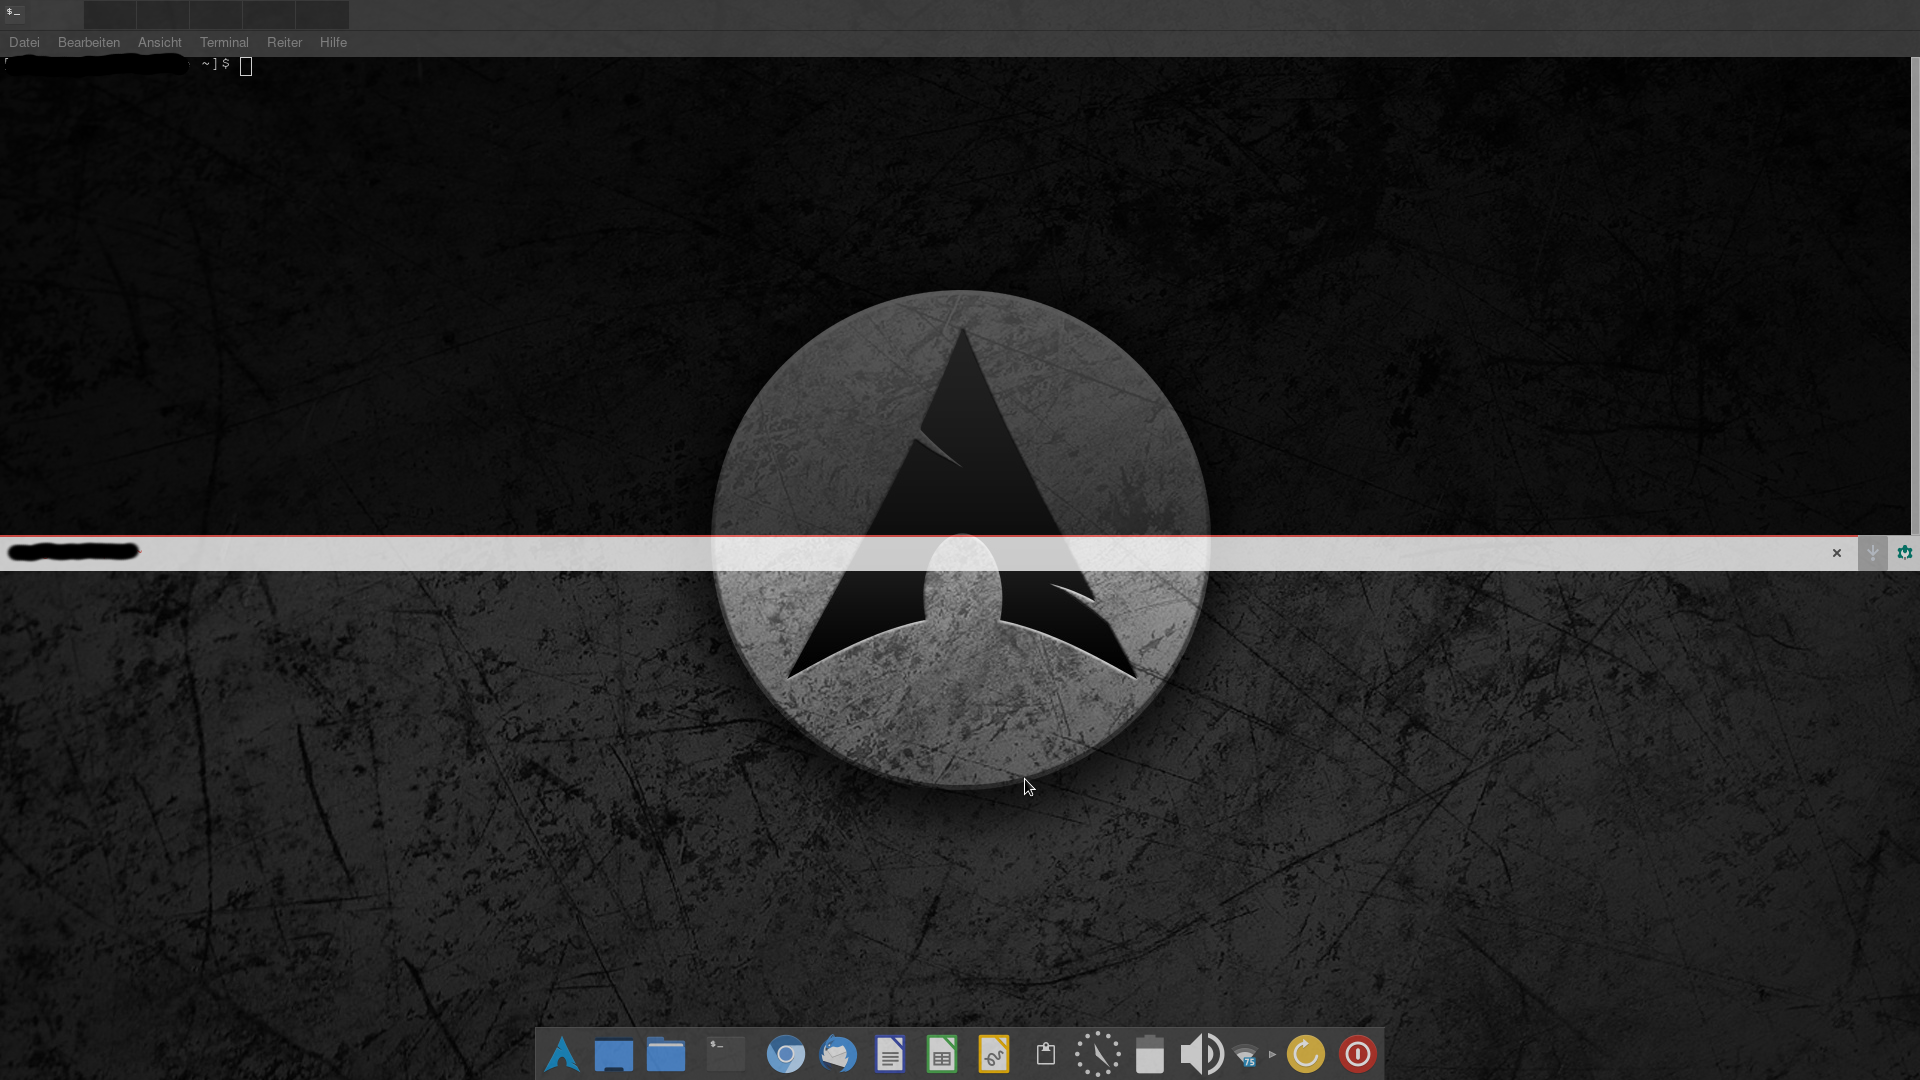Viewport: 1920px width, 1080px height.
Task: Click the yellow restart button icon
Action: pyautogui.click(x=1306, y=1054)
